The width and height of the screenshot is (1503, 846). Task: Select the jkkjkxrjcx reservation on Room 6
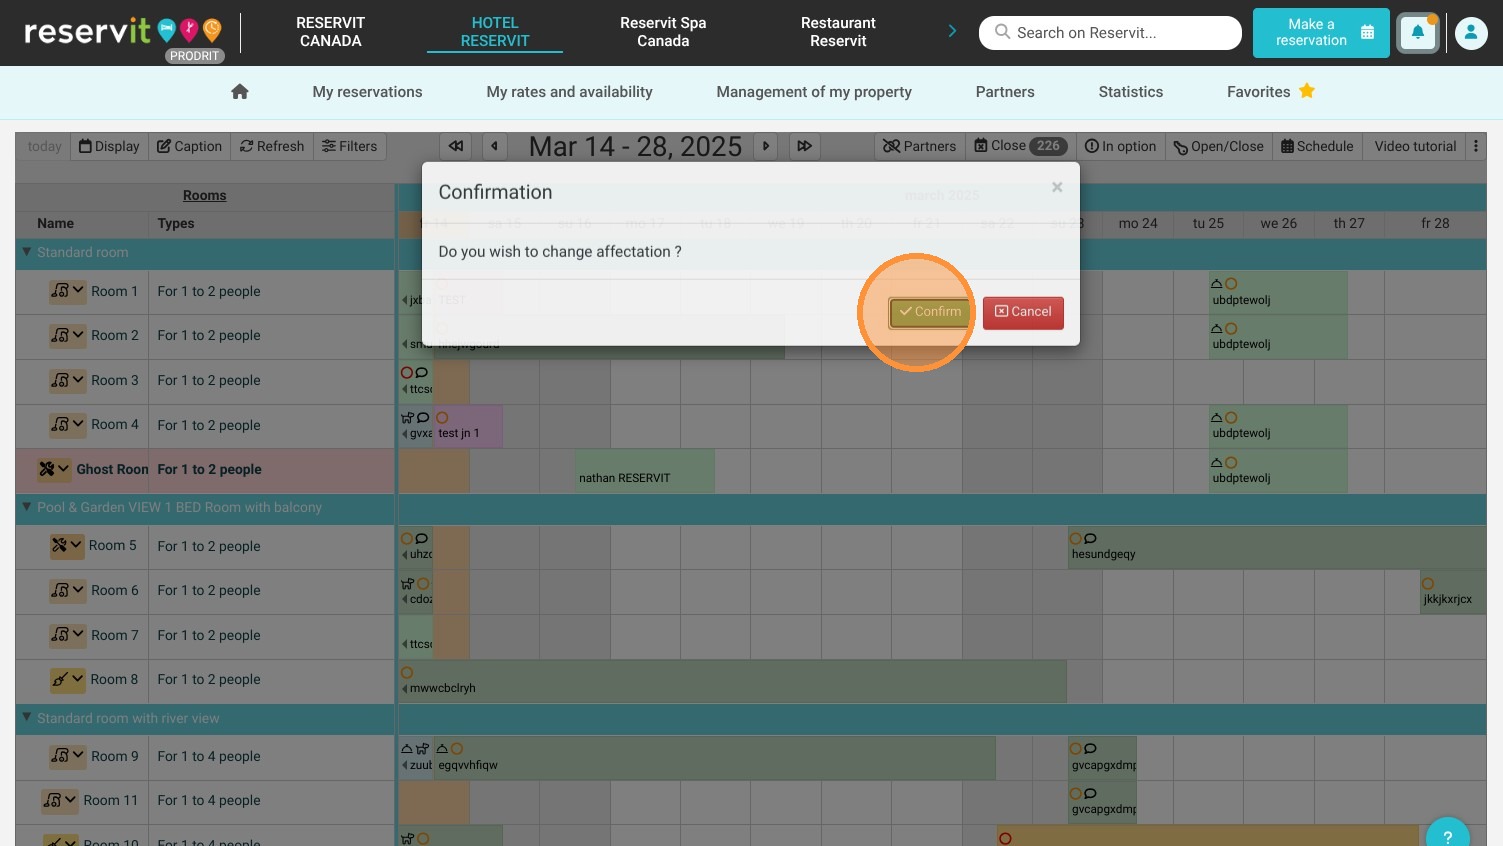(1453, 592)
